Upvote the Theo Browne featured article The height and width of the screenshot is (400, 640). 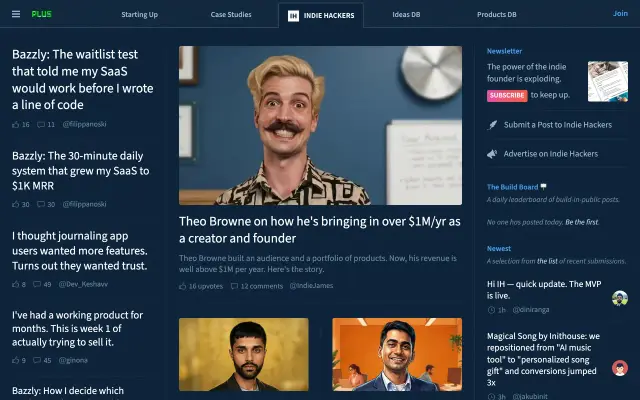[x=182, y=286]
